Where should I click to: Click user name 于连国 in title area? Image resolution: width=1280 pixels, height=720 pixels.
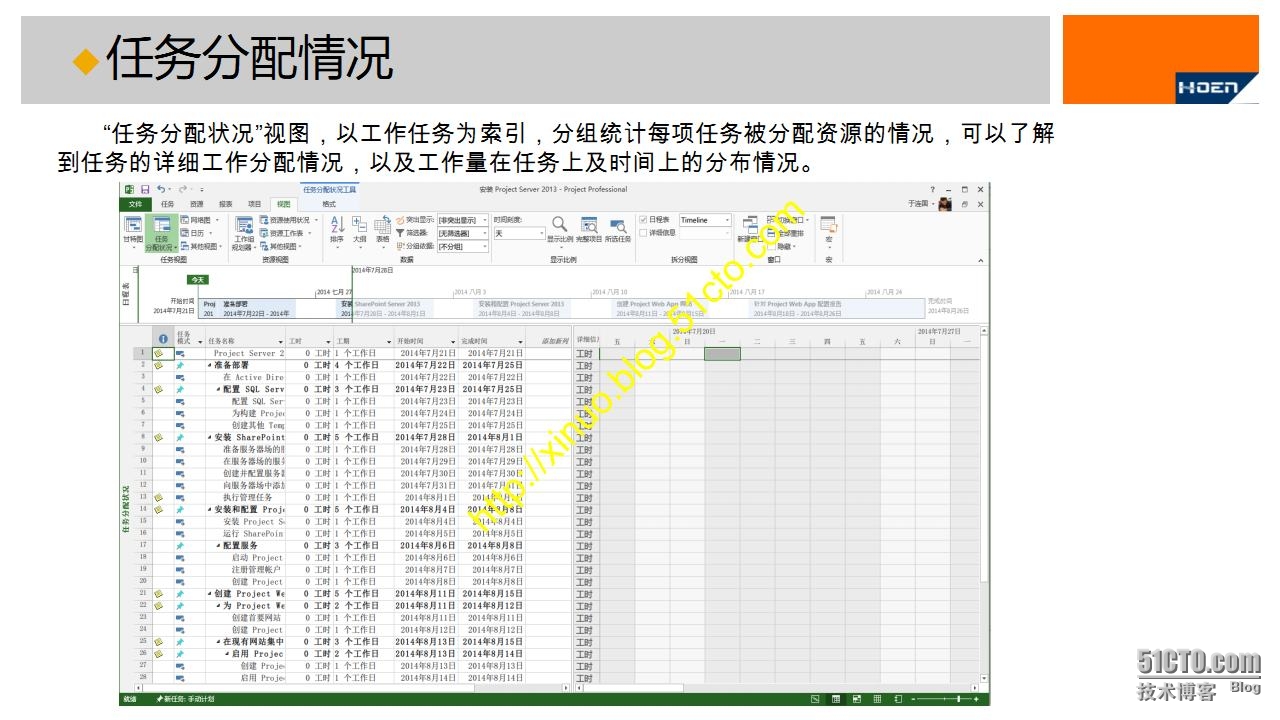point(918,203)
